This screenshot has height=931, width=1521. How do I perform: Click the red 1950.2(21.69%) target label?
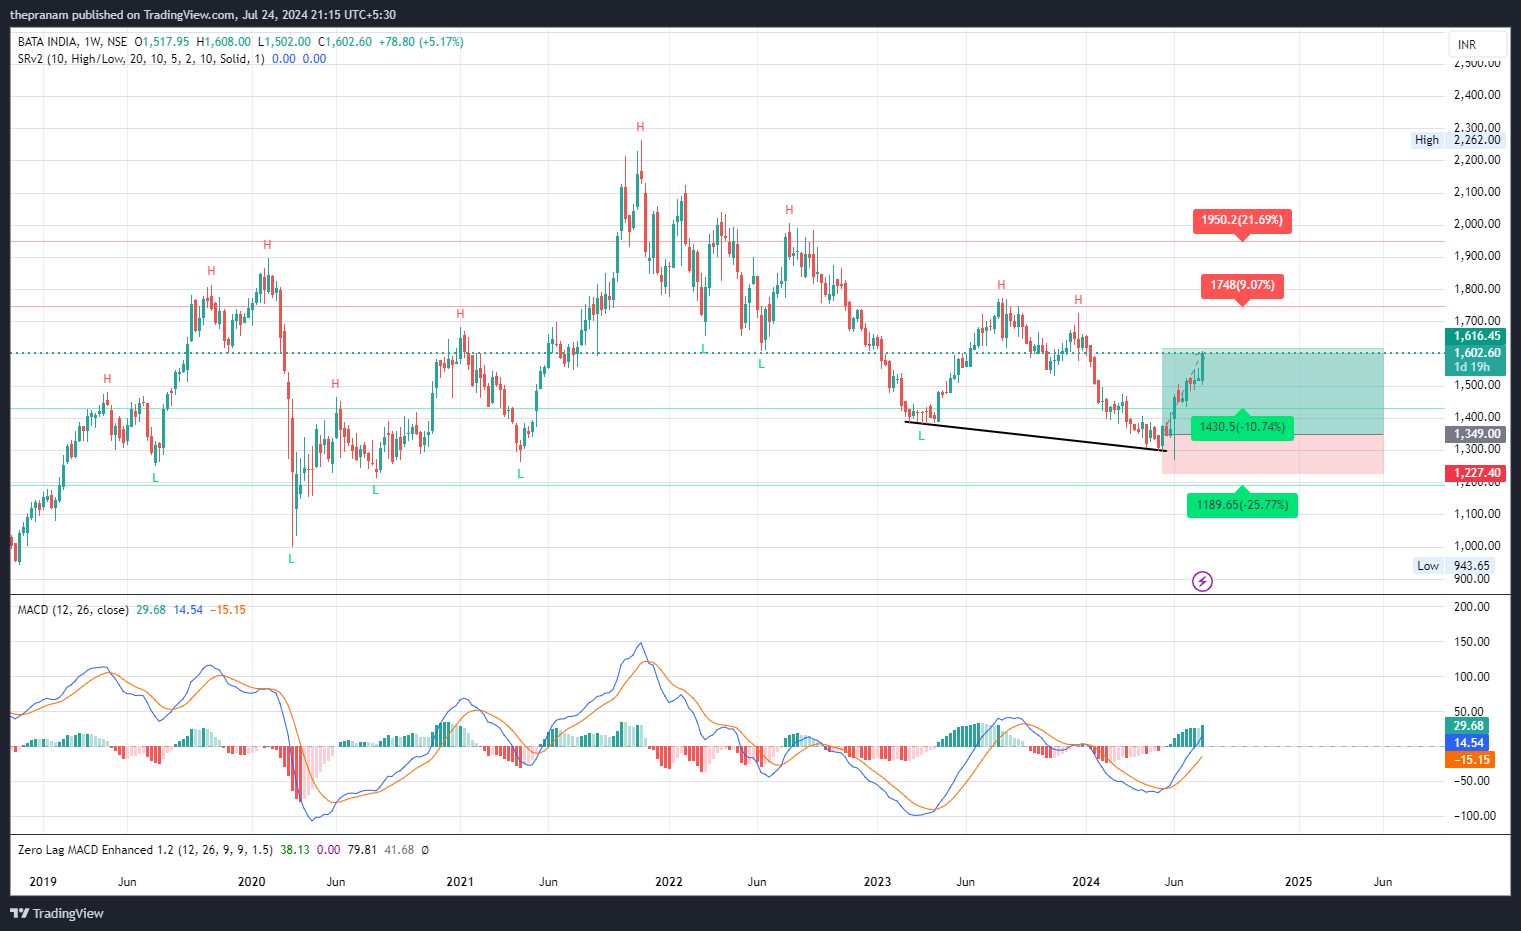1242,220
